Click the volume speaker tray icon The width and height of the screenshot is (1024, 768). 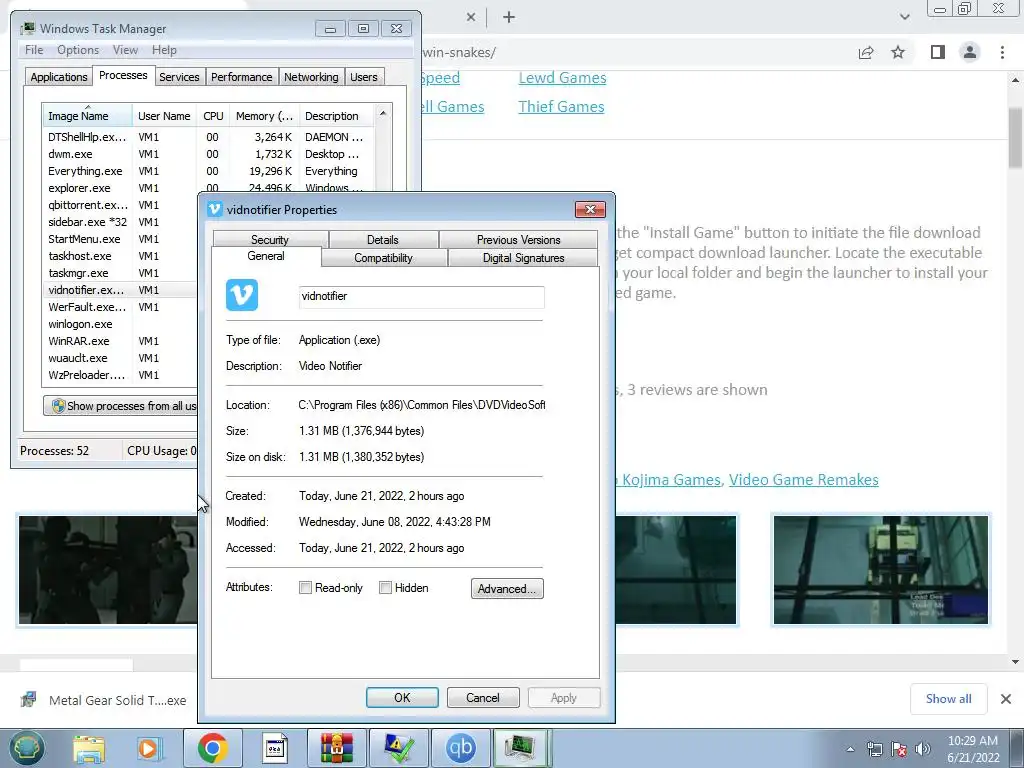click(x=923, y=748)
